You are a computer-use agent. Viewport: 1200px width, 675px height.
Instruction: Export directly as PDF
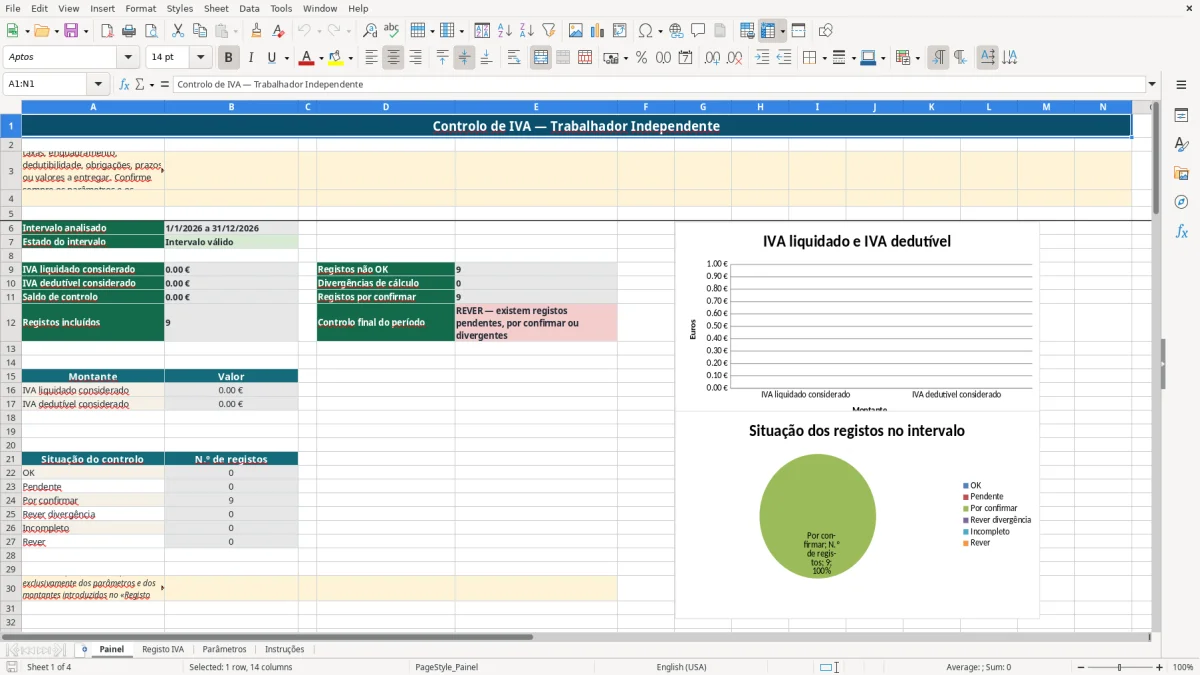pyautogui.click(x=107, y=31)
